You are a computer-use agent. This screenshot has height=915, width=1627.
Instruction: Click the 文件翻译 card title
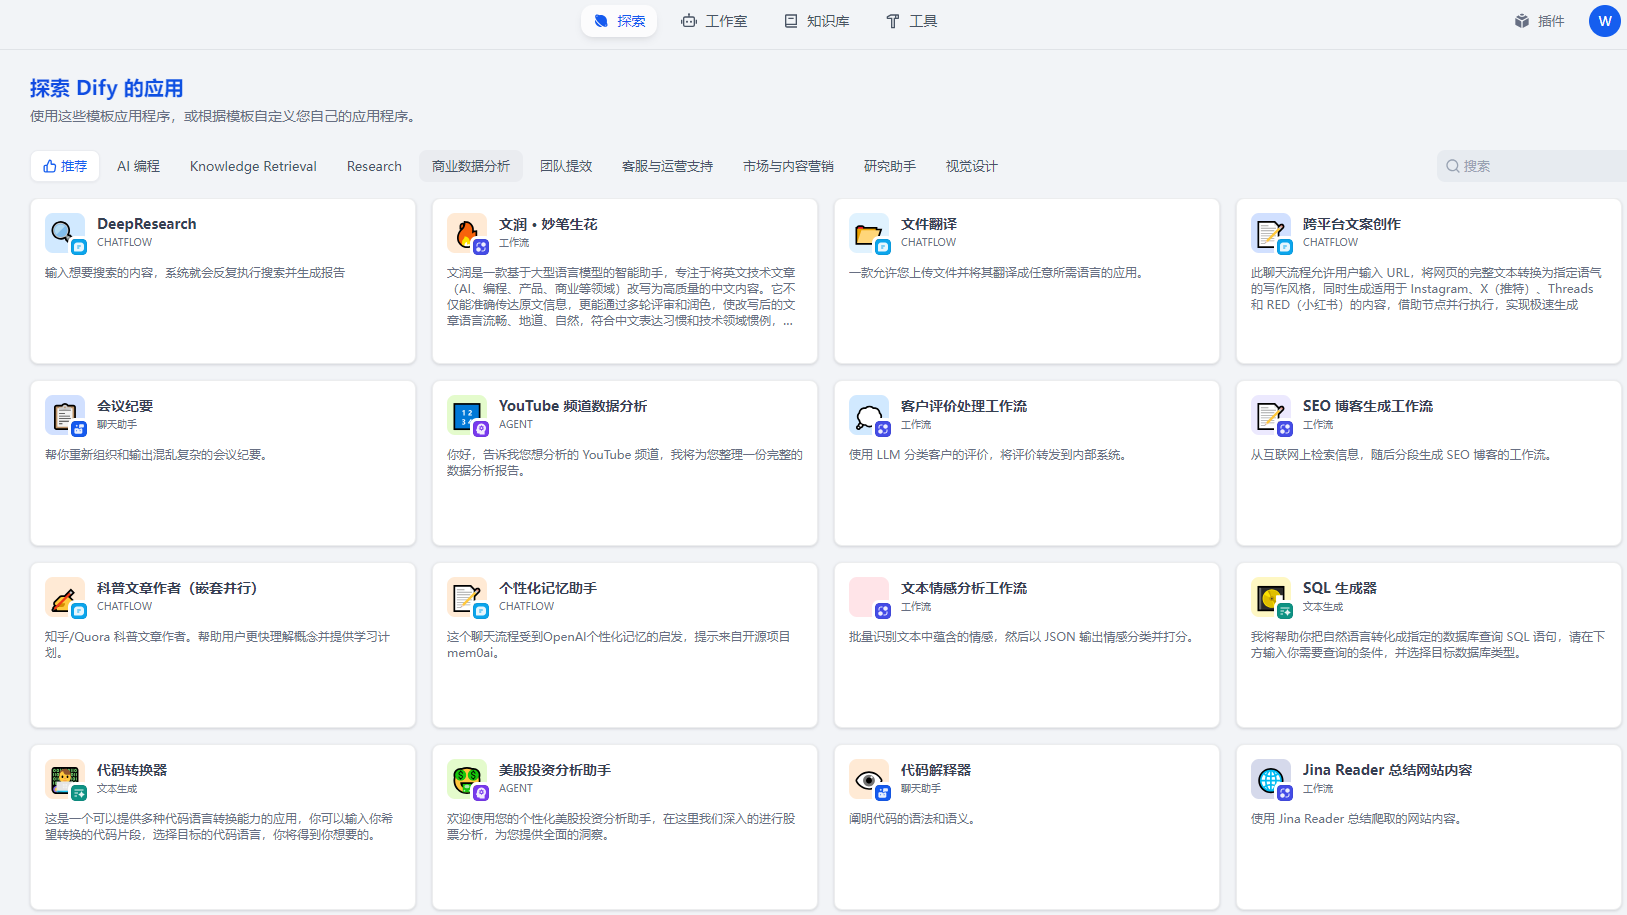[x=929, y=224]
